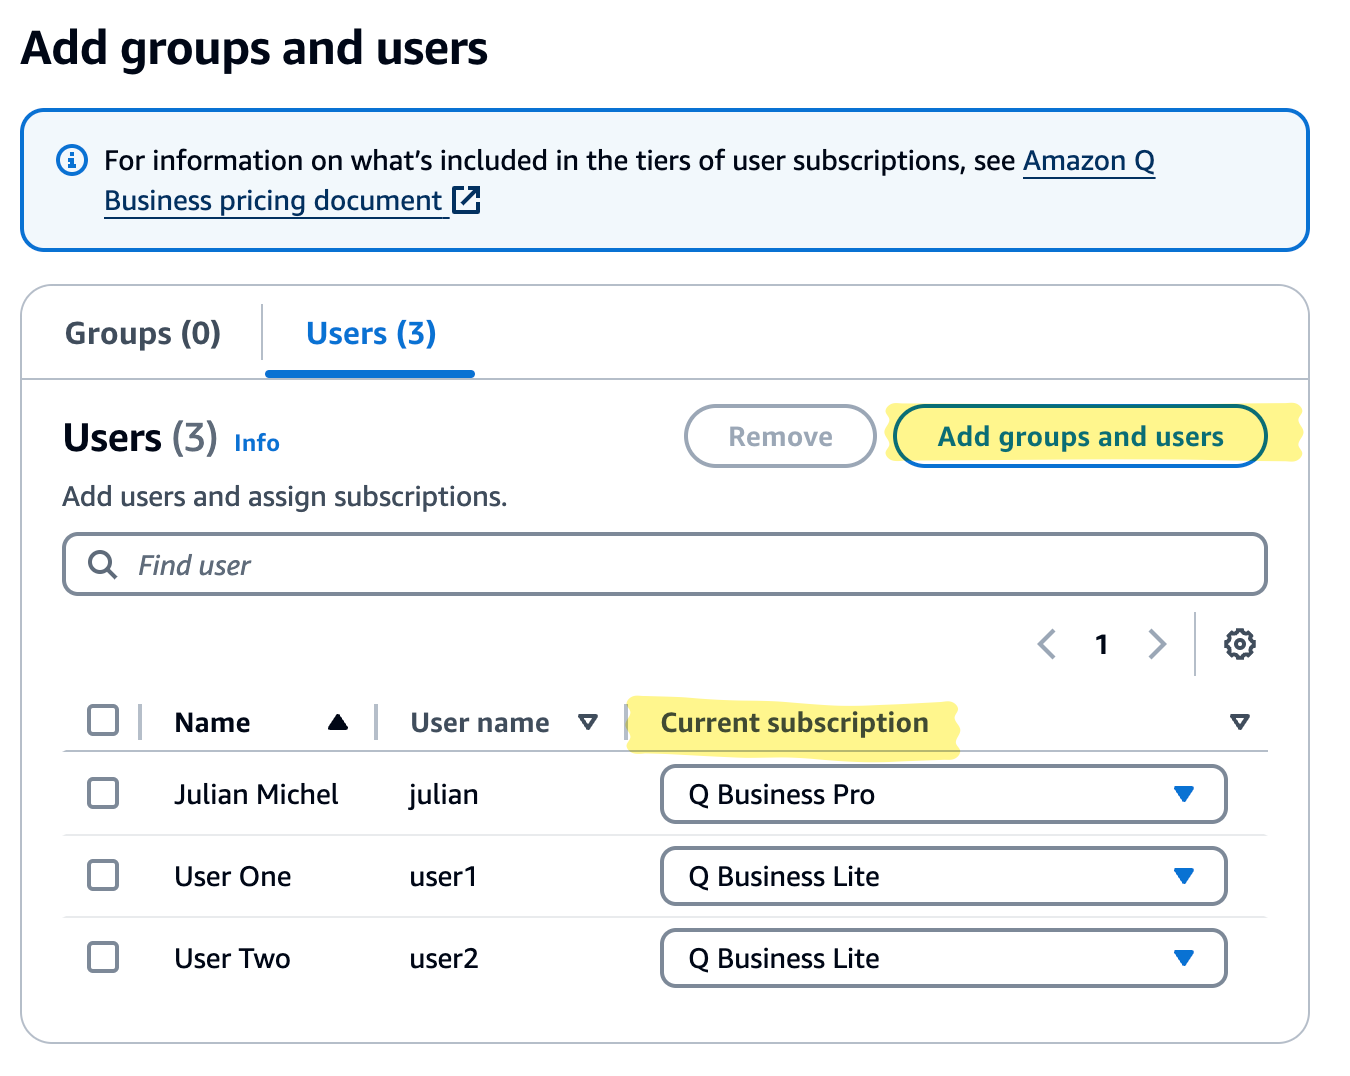This screenshot has width=1350, height=1076.
Task: Check the checkbox for Julian Michel
Action: coord(103,793)
